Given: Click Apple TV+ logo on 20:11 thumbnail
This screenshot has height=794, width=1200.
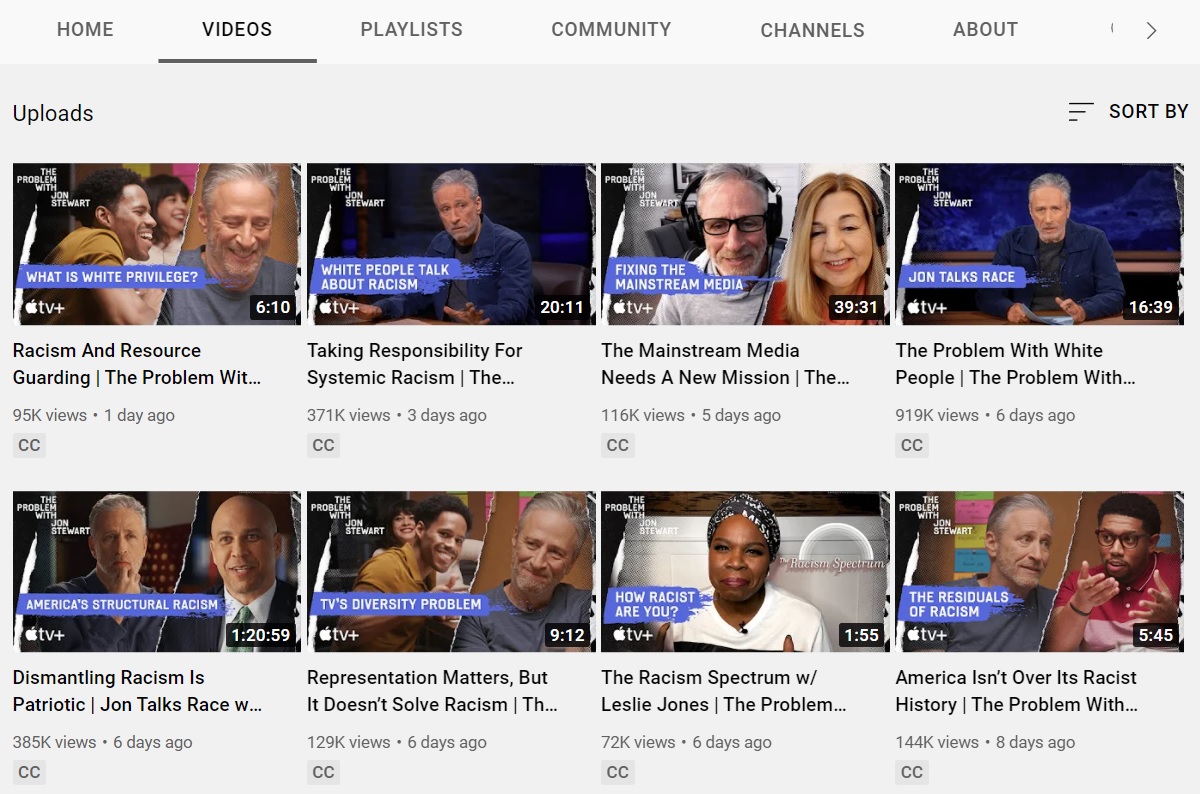Looking at the screenshot, I should point(338,307).
